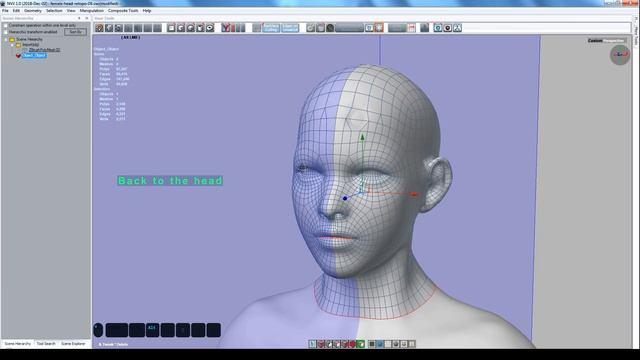Screen dimensions: 640x360
Task: Open the Geometry menu
Action: [x=33, y=11]
